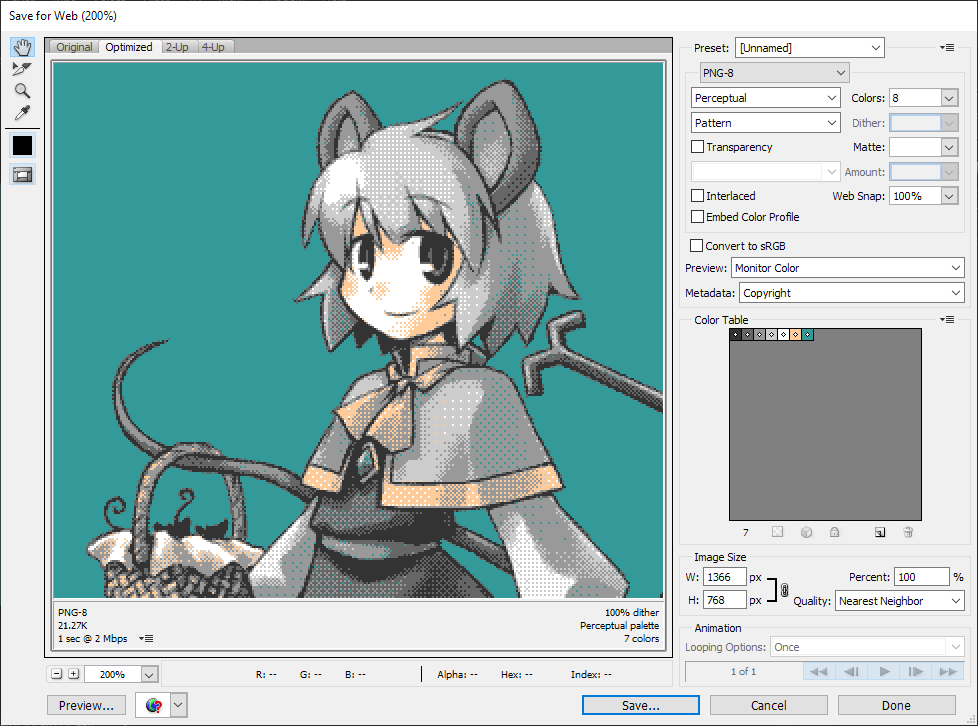The image size is (978, 726).
Task: Open the Perceptual color reduction dropdown
Action: (766, 98)
